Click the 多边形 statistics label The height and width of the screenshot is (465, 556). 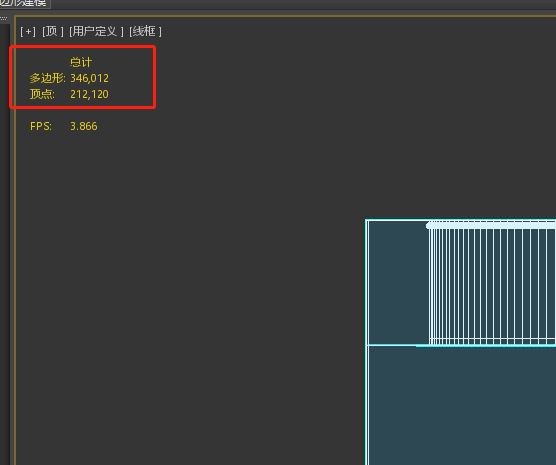47,78
